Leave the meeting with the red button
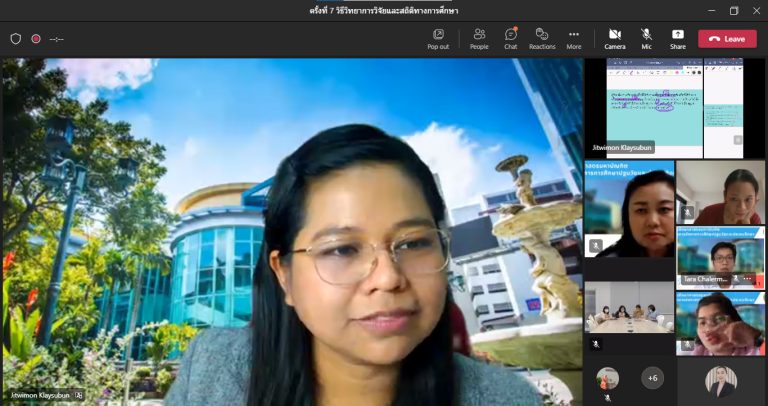 click(x=727, y=39)
